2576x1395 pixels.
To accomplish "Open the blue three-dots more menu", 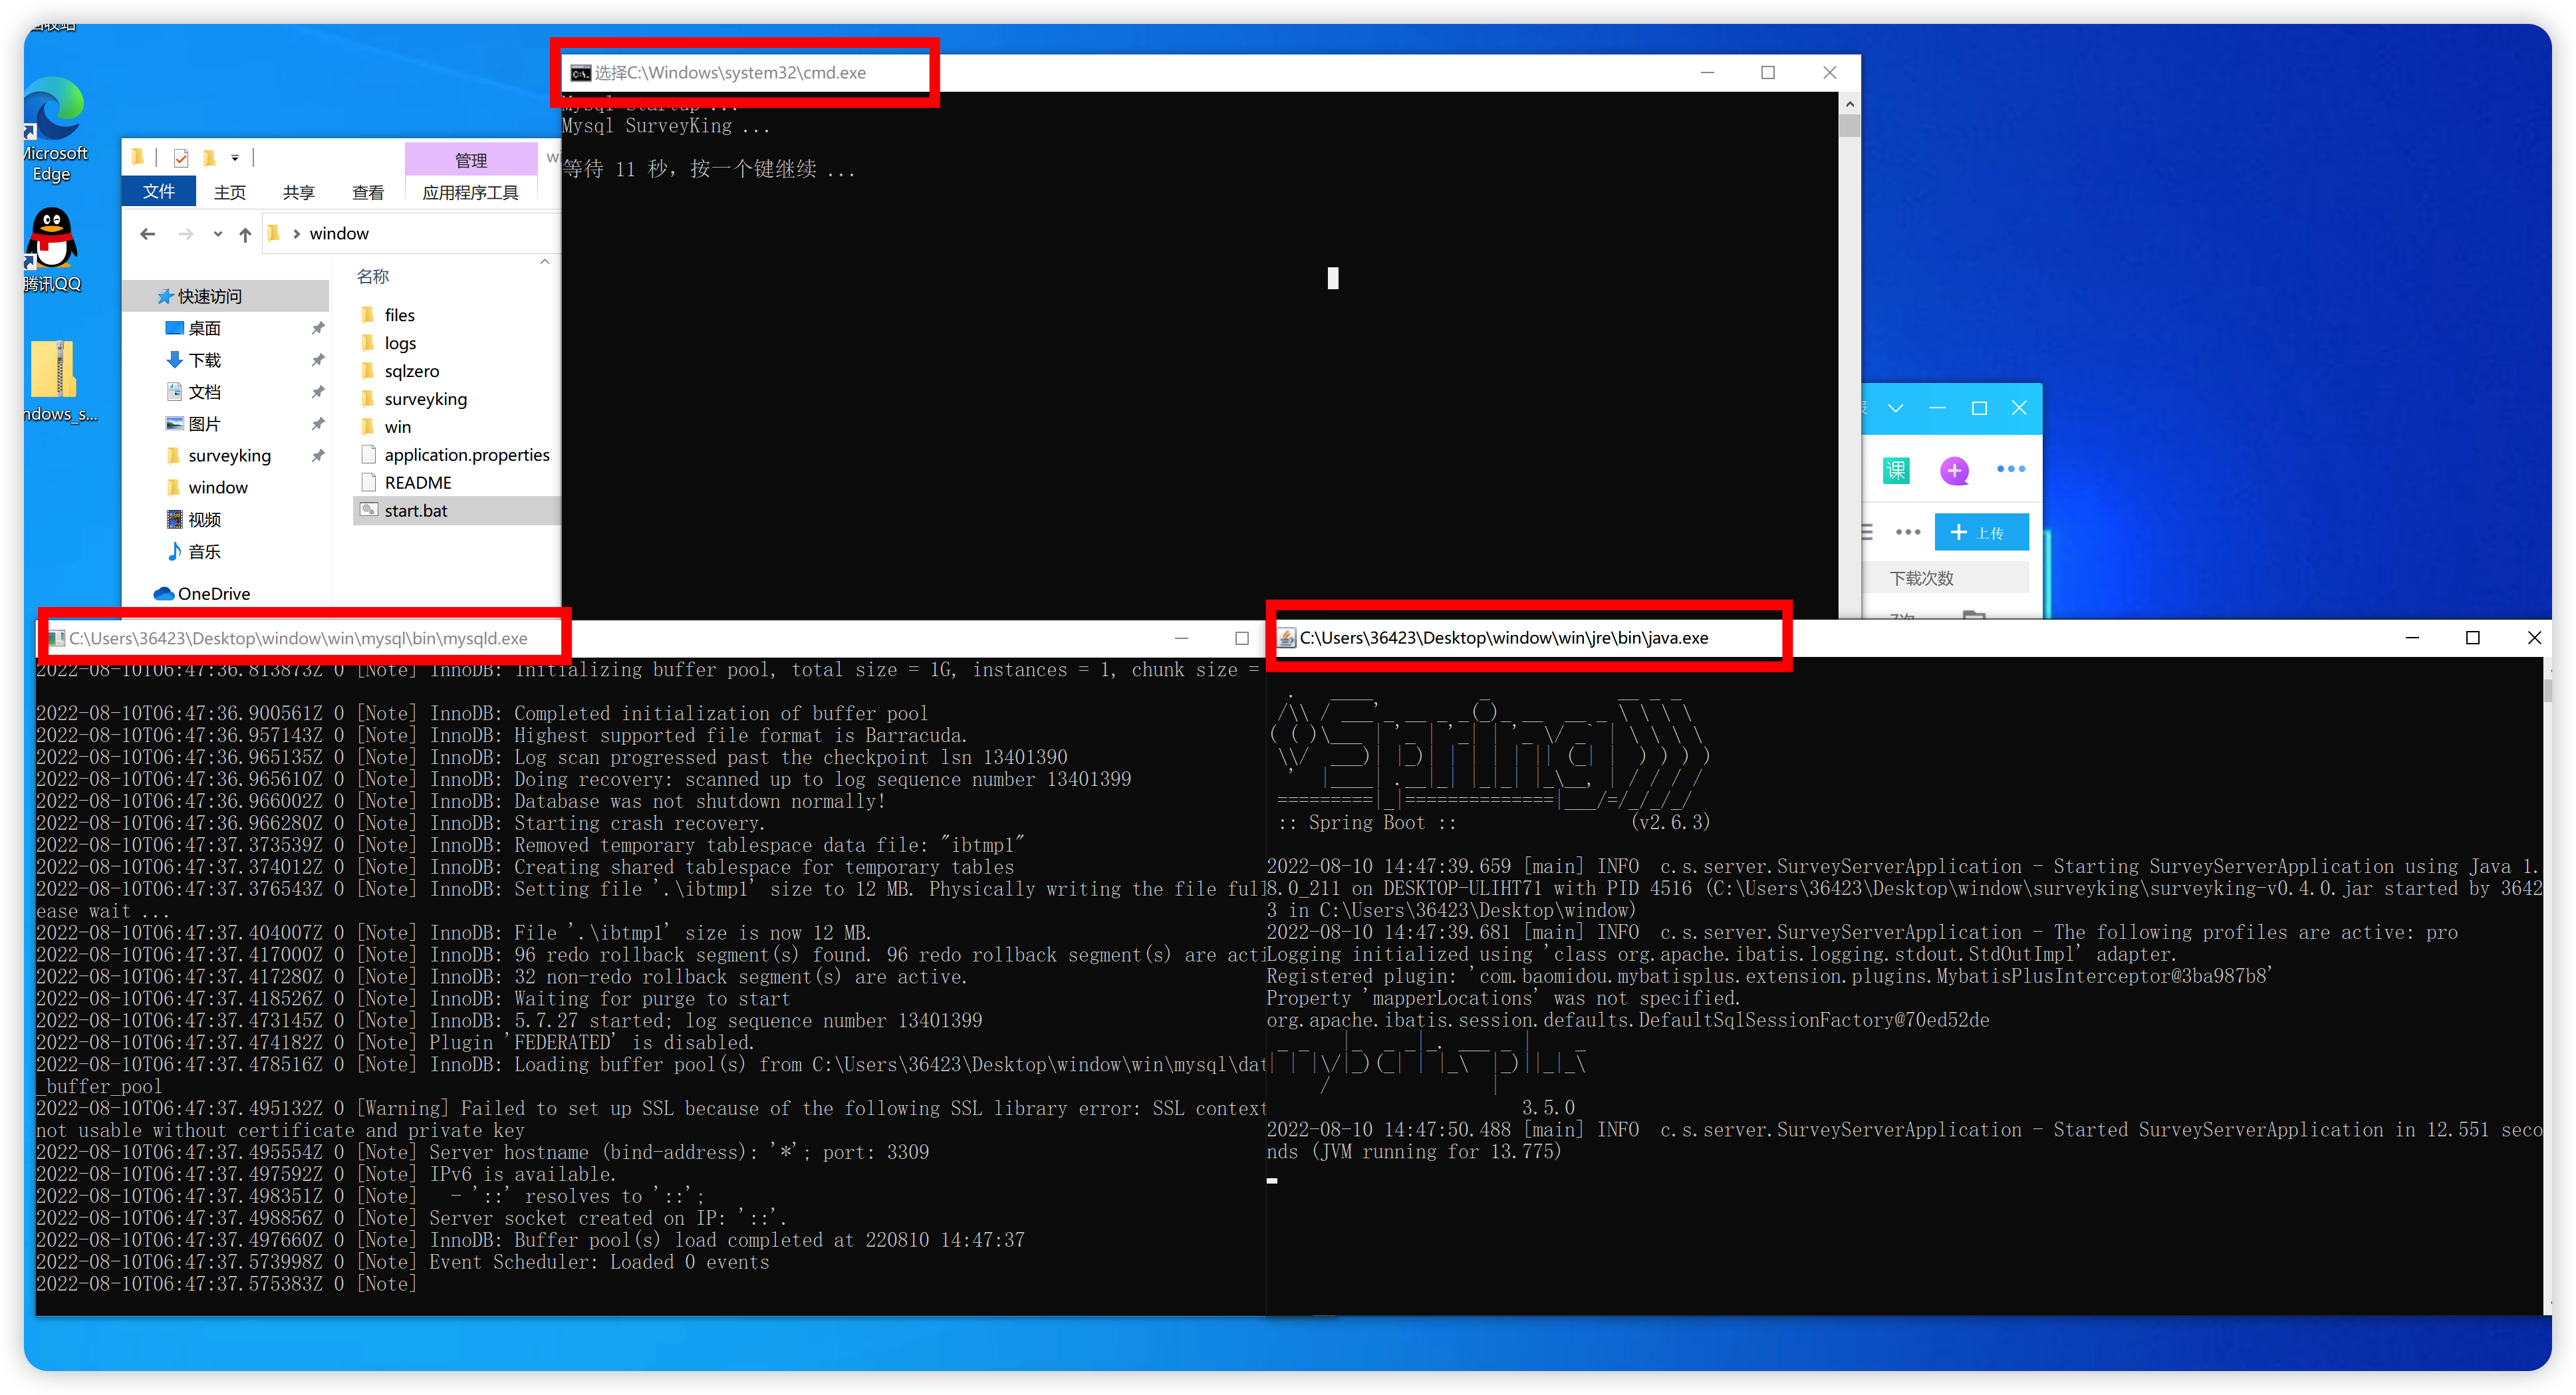I will (x=2010, y=469).
